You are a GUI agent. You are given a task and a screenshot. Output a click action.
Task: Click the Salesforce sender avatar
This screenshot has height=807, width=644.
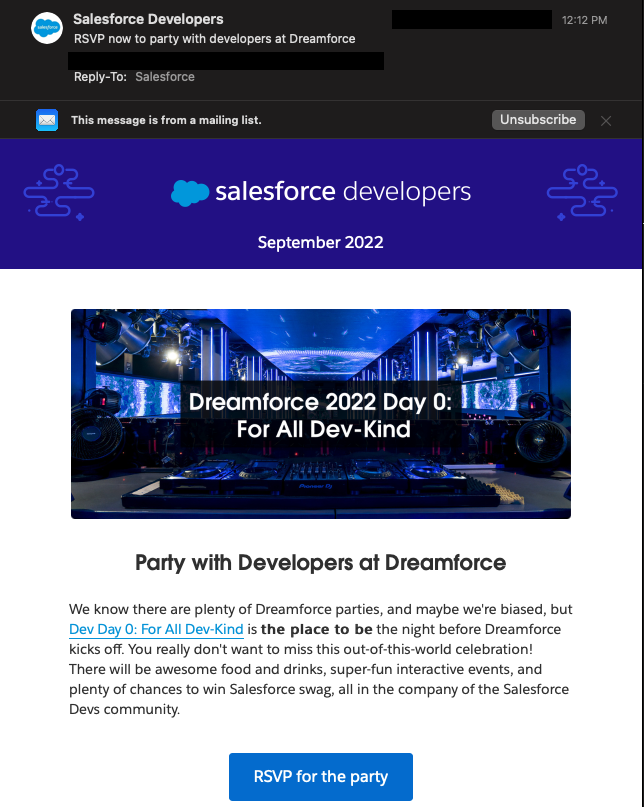click(x=47, y=28)
